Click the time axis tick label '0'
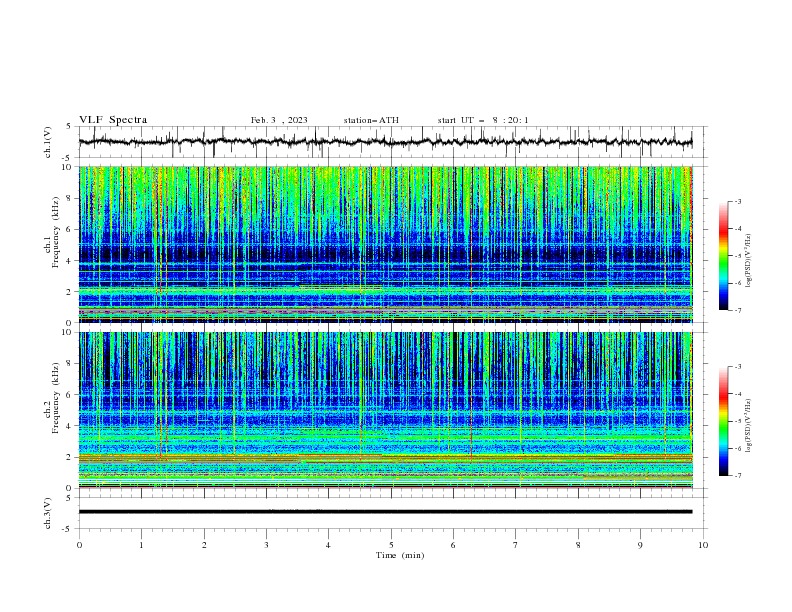 79,545
